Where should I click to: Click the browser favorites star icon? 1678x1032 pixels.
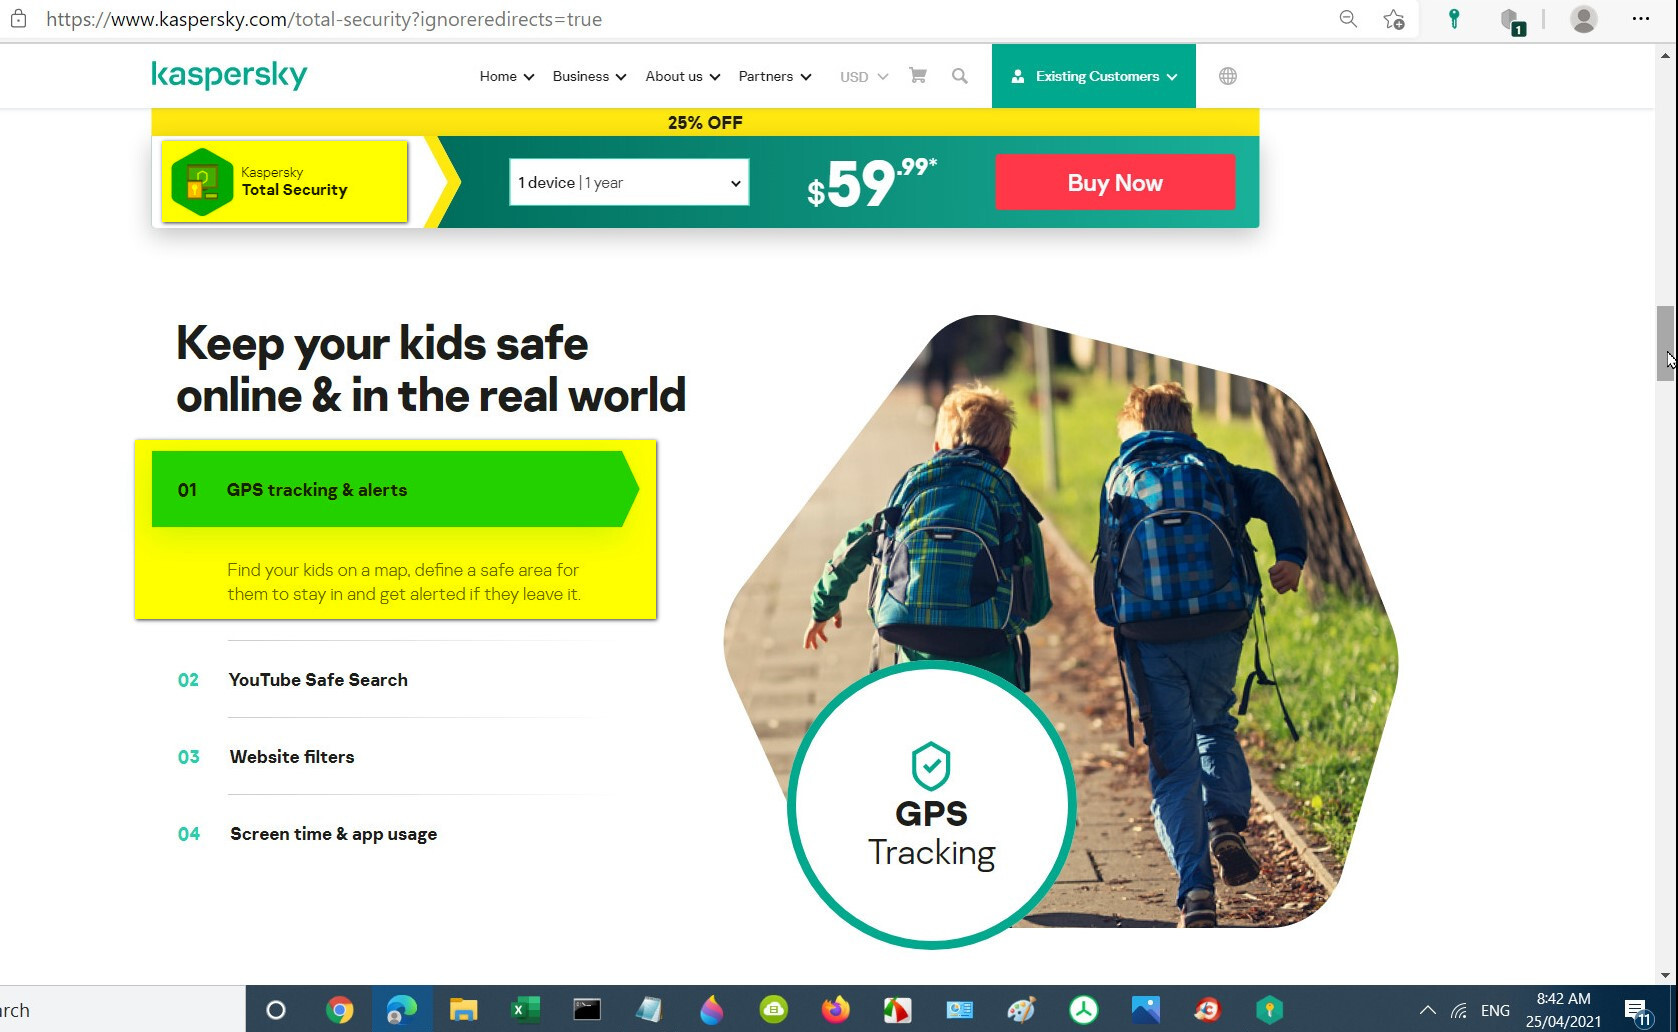tap(1393, 19)
